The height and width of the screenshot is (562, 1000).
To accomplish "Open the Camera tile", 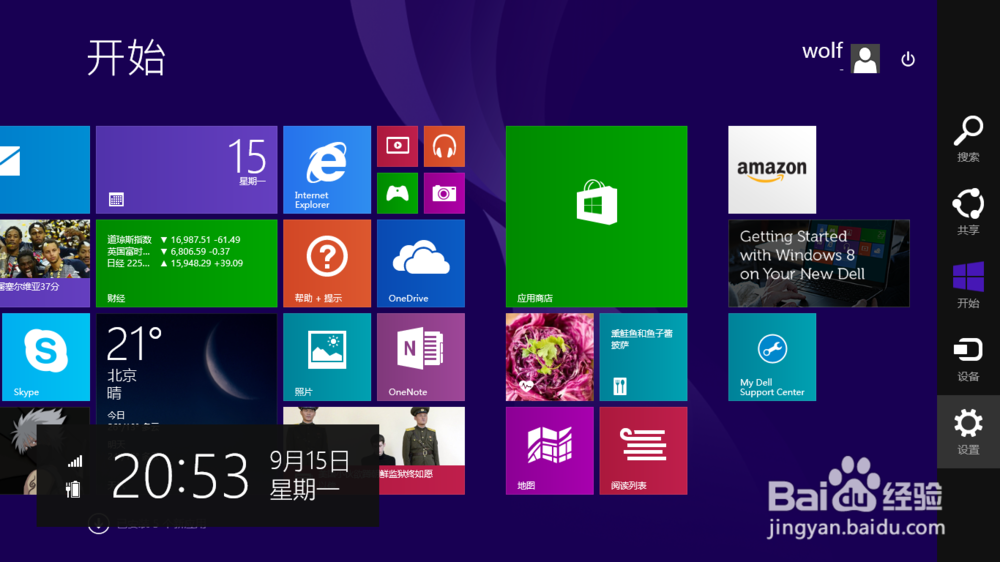I will click(445, 193).
